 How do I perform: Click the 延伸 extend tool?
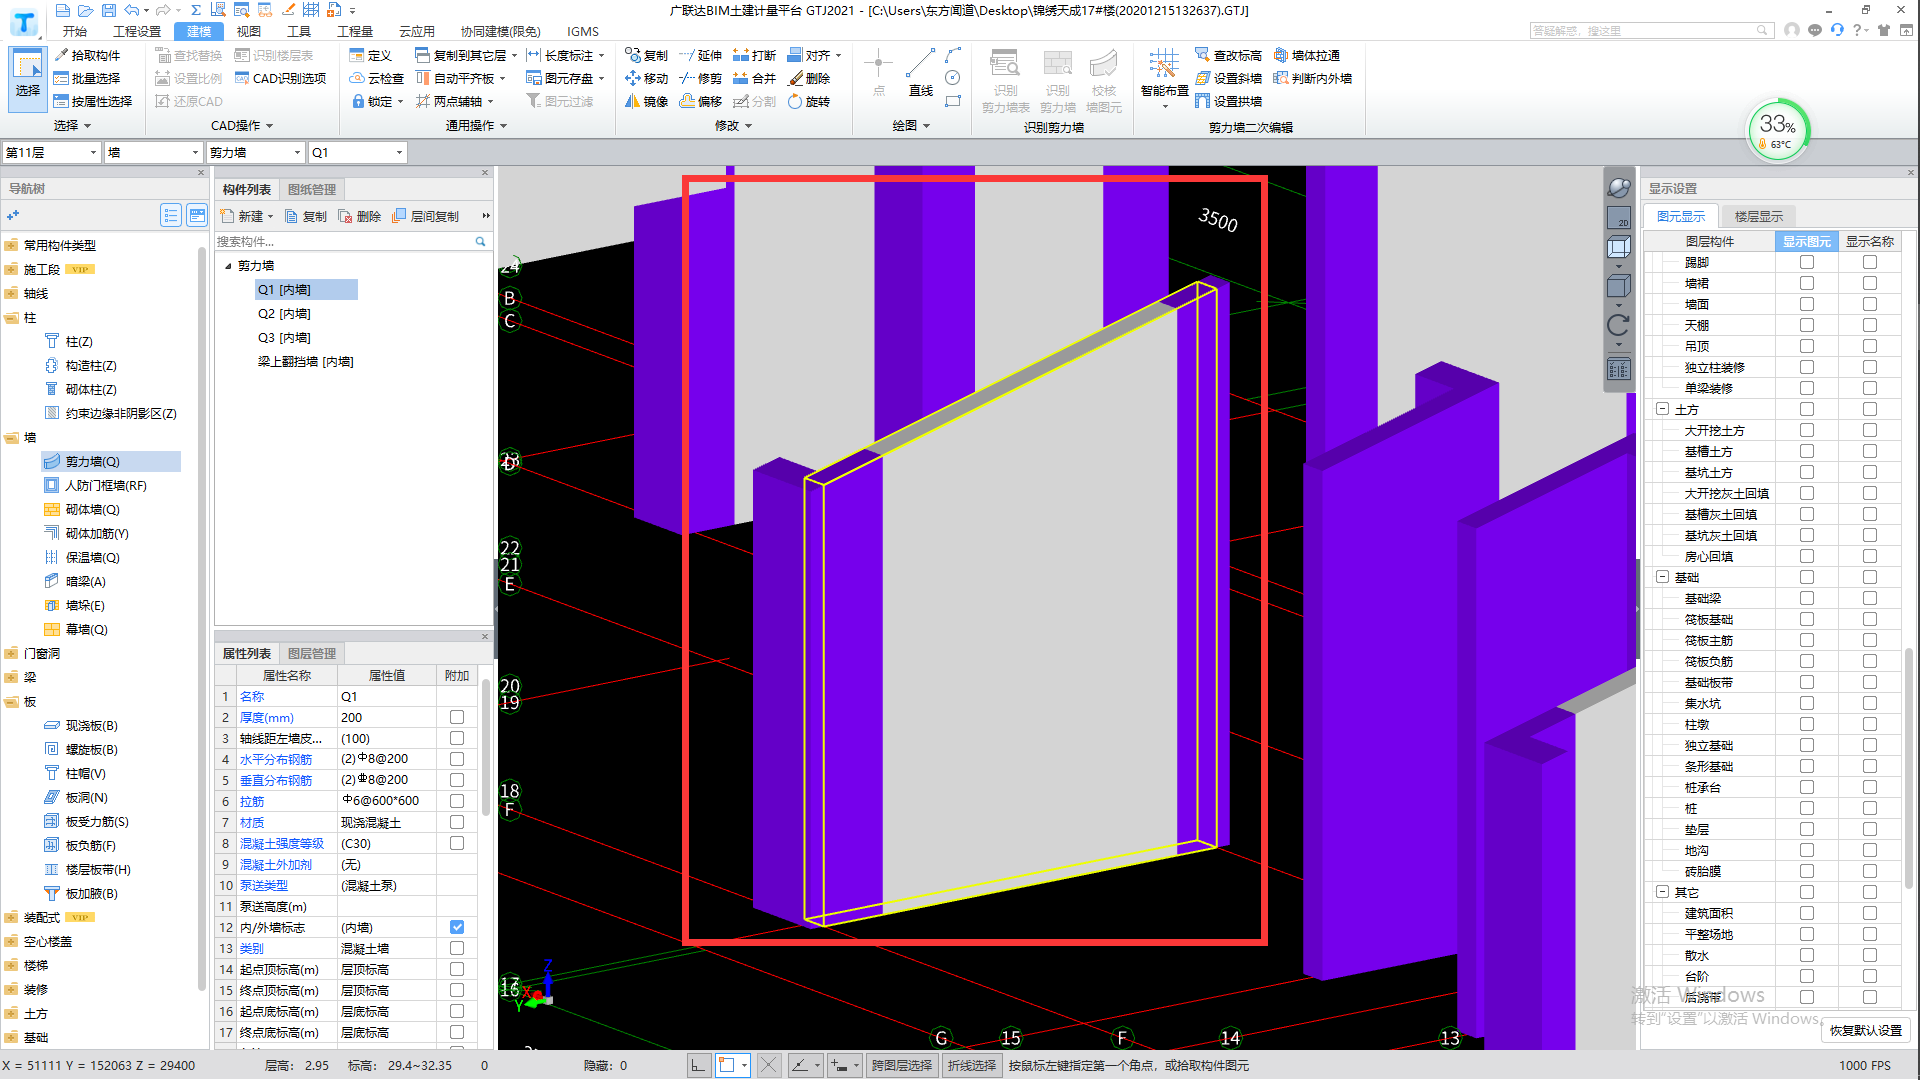[701, 55]
